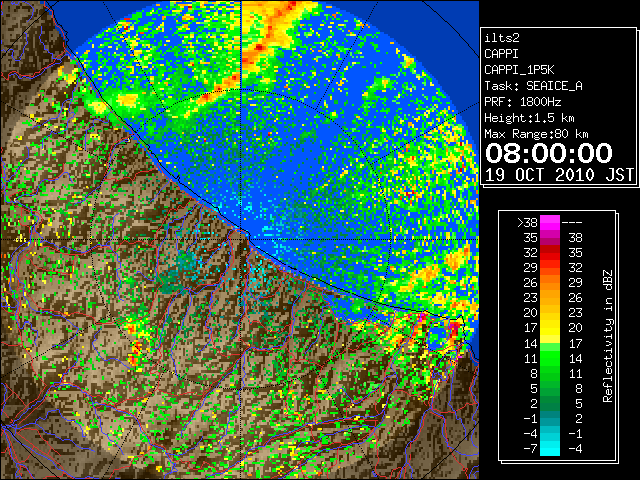
Task: Select the teal -1 to 2 color swatch
Action: [x=550, y=418]
